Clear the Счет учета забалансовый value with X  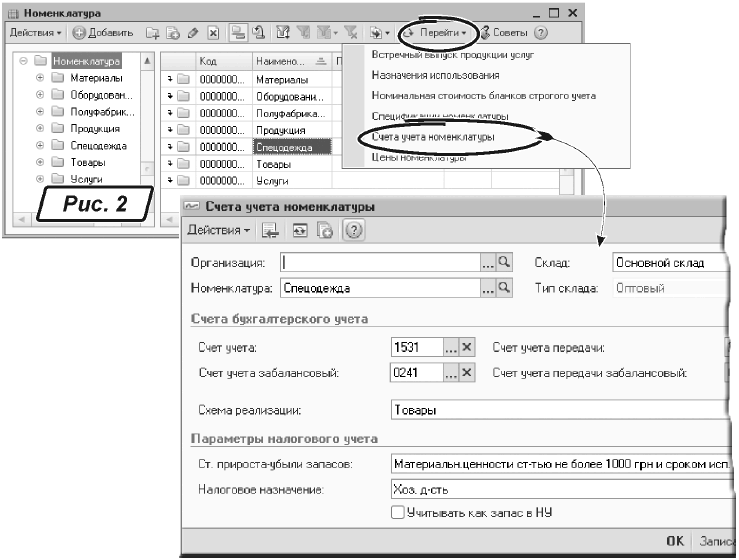(467, 373)
